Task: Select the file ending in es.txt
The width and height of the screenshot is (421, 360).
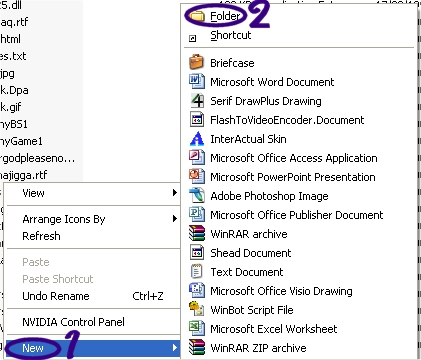Action: click(x=13, y=56)
